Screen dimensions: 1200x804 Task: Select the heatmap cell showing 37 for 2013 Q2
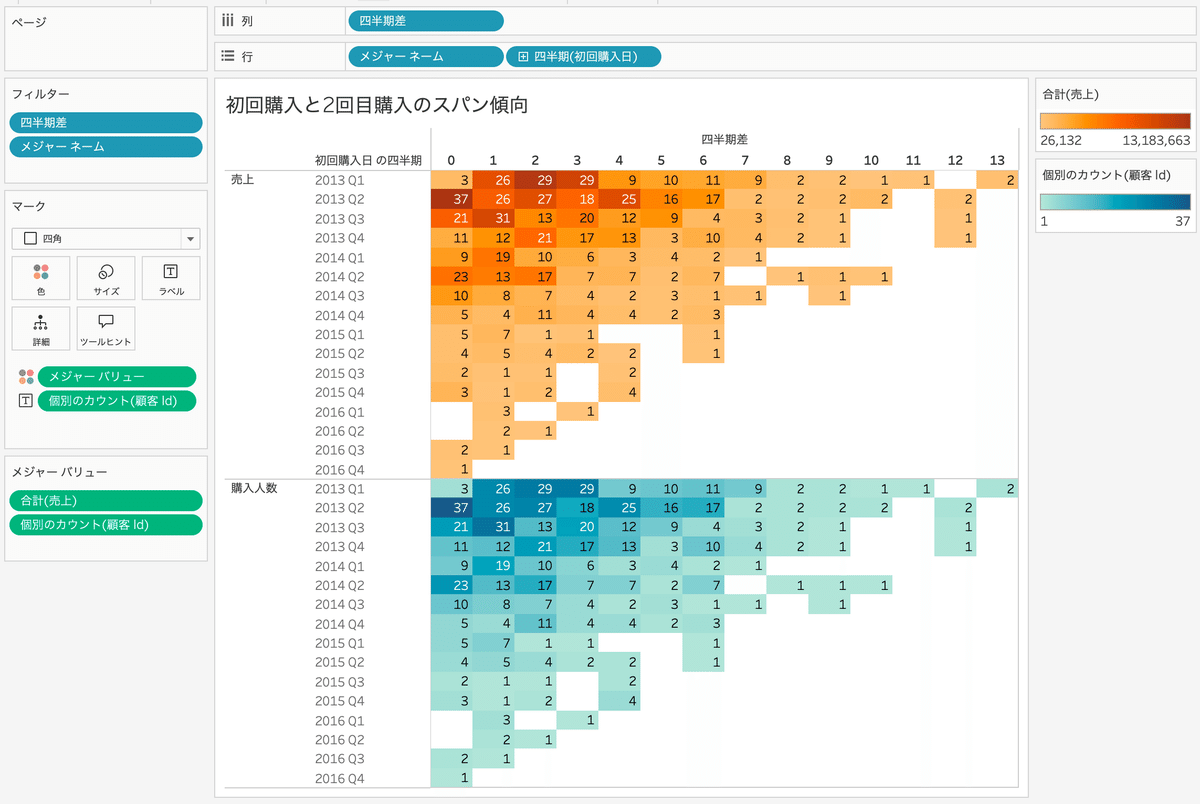[454, 199]
